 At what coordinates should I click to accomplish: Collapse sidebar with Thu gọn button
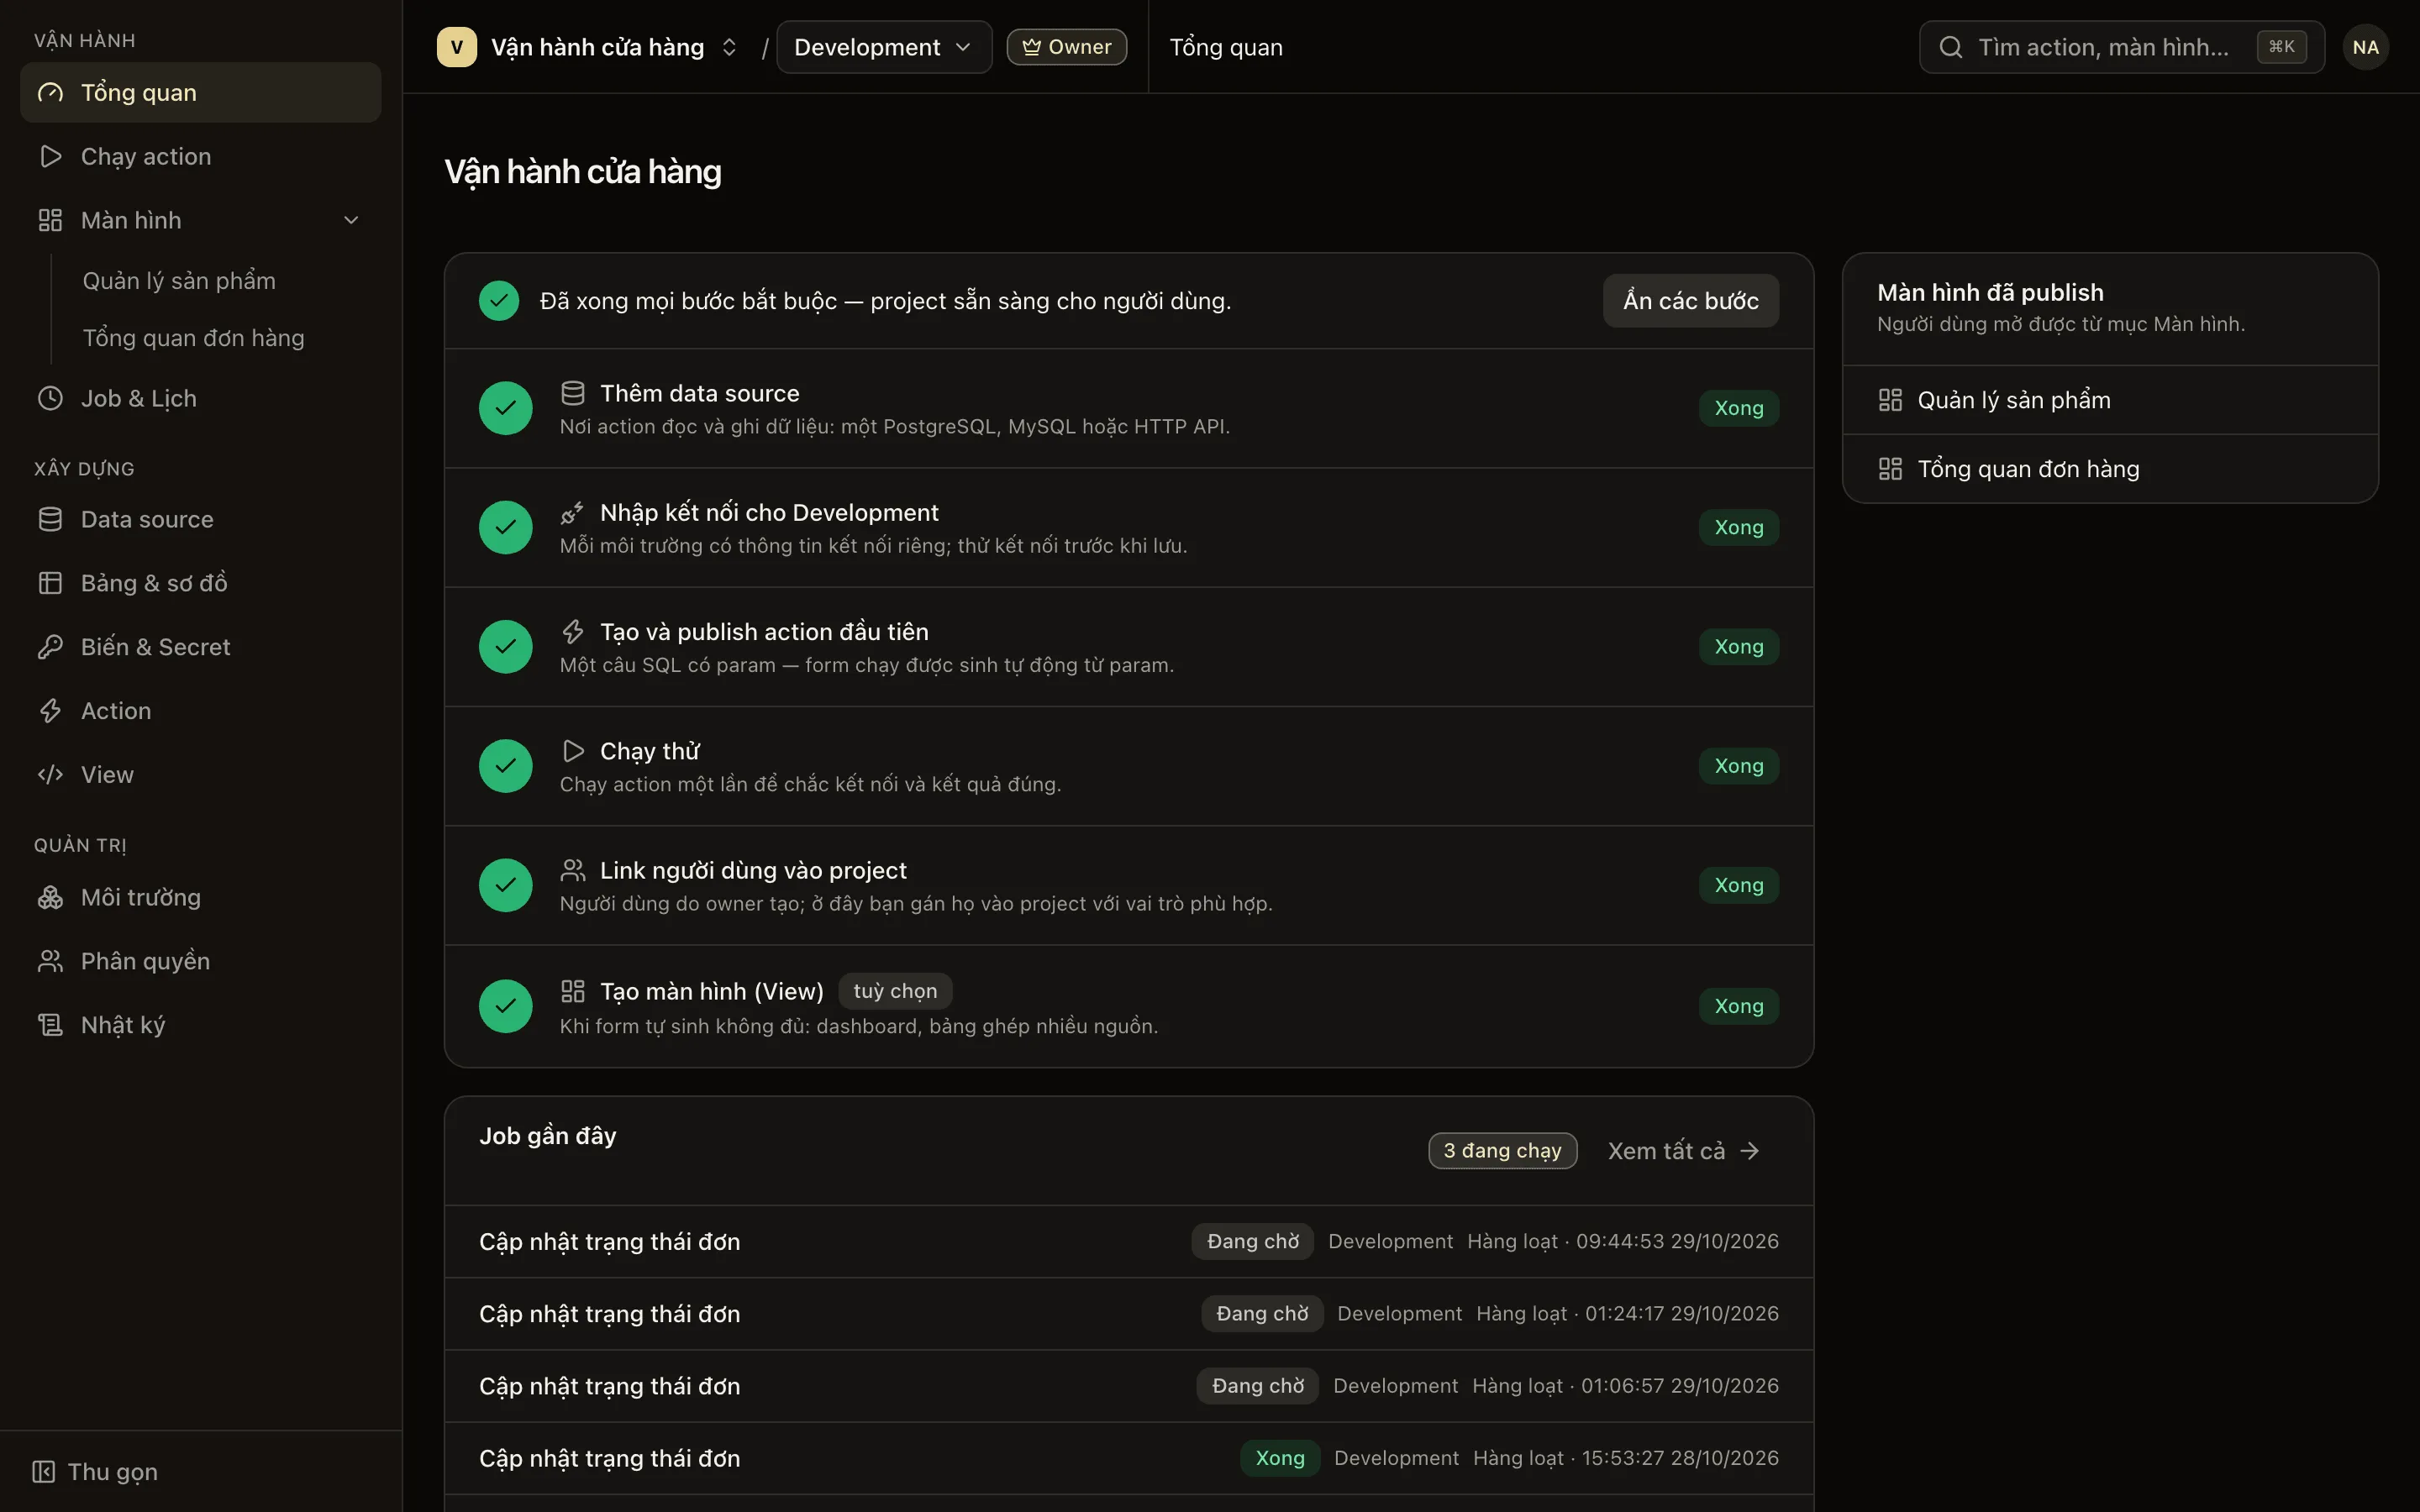point(95,1472)
